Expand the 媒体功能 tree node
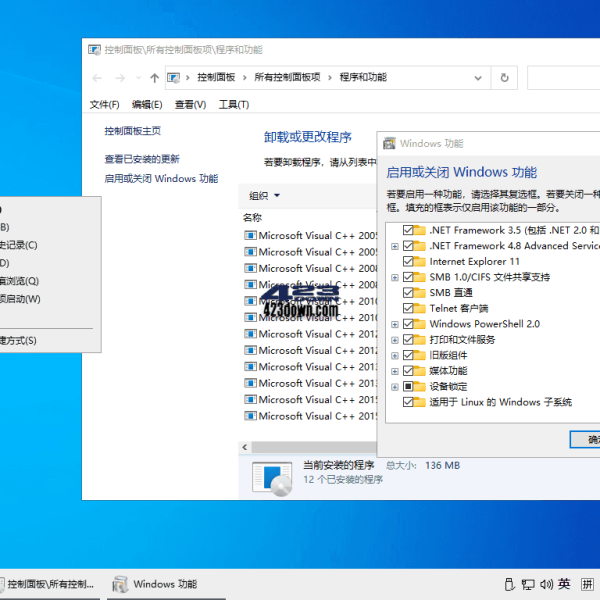The height and width of the screenshot is (600, 600). coord(395,371)
